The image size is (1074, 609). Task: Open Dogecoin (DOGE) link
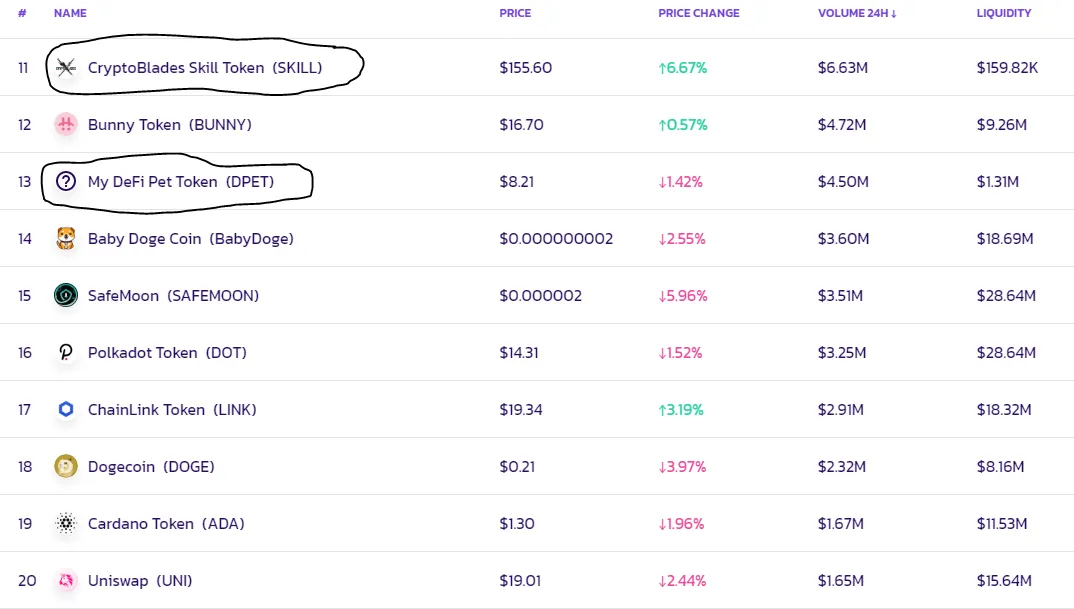151,467
